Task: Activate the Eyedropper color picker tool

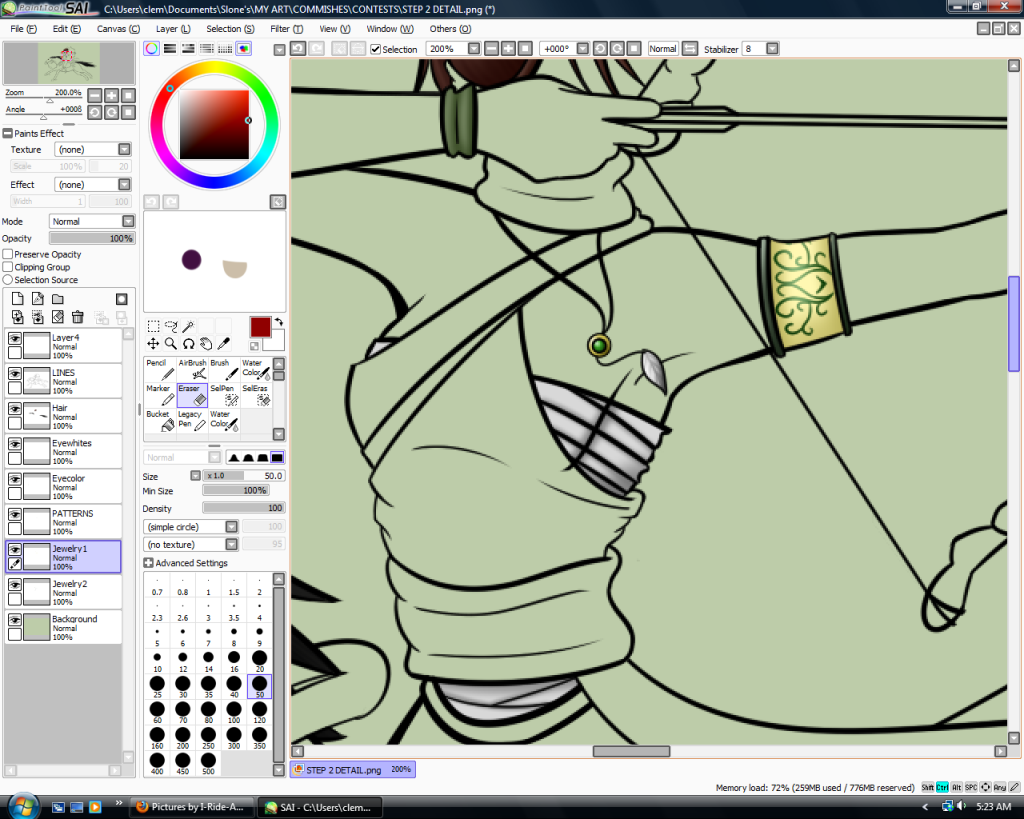Action: [x=223, y=343]
